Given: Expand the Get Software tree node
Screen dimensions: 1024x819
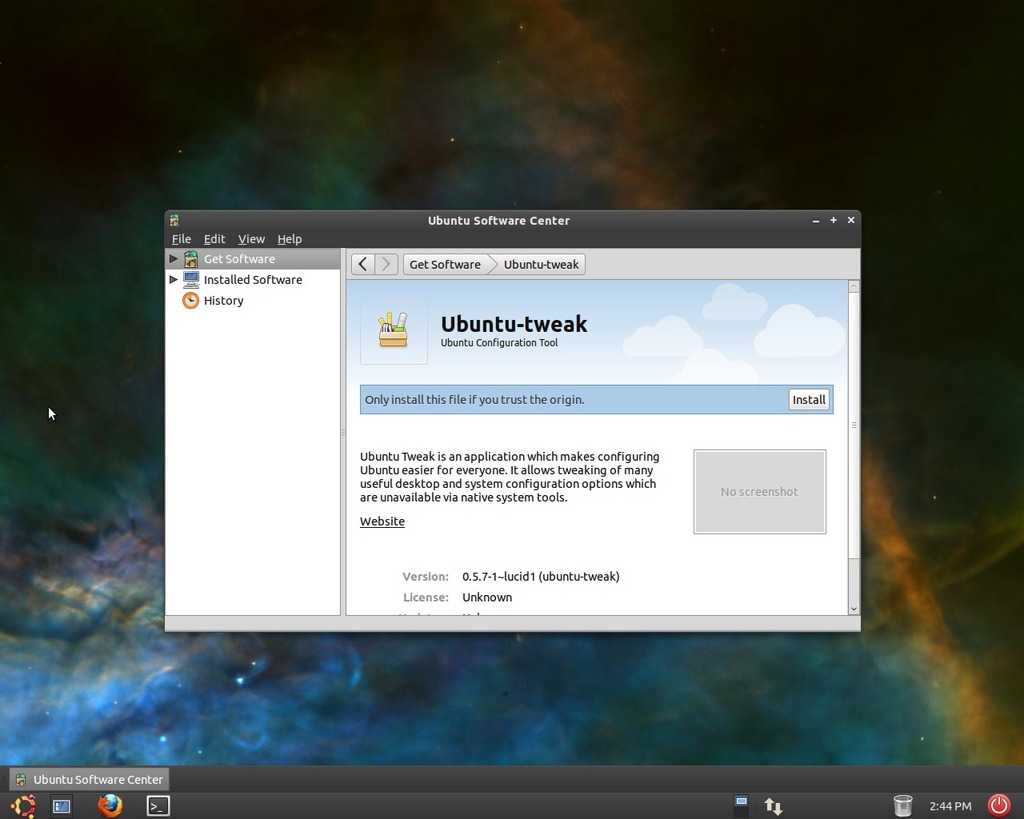Looking at the screenshot, I should coord(173,259).
